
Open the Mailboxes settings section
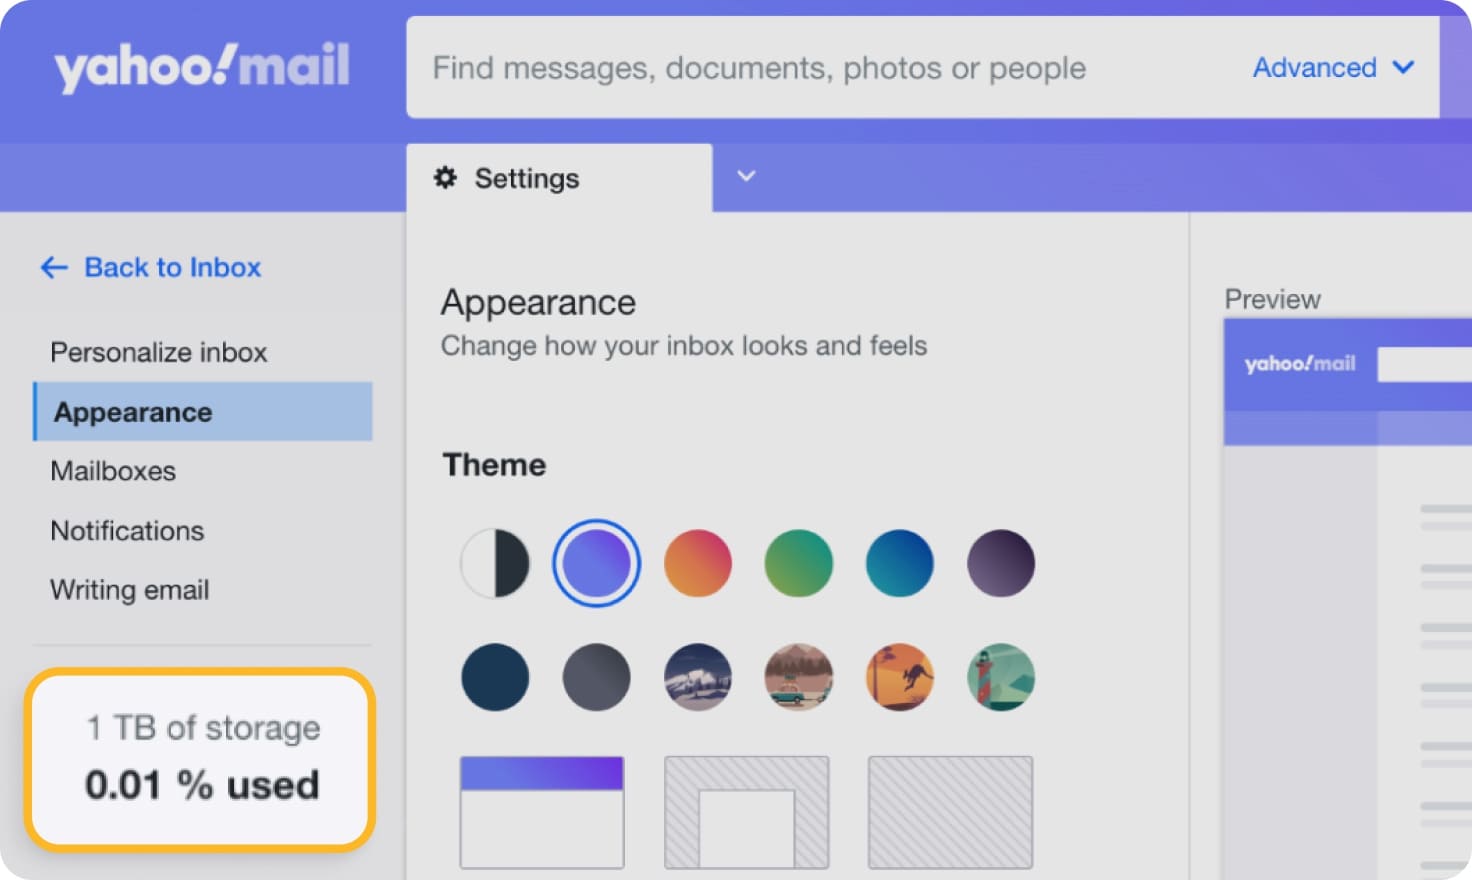click(113, 471)
